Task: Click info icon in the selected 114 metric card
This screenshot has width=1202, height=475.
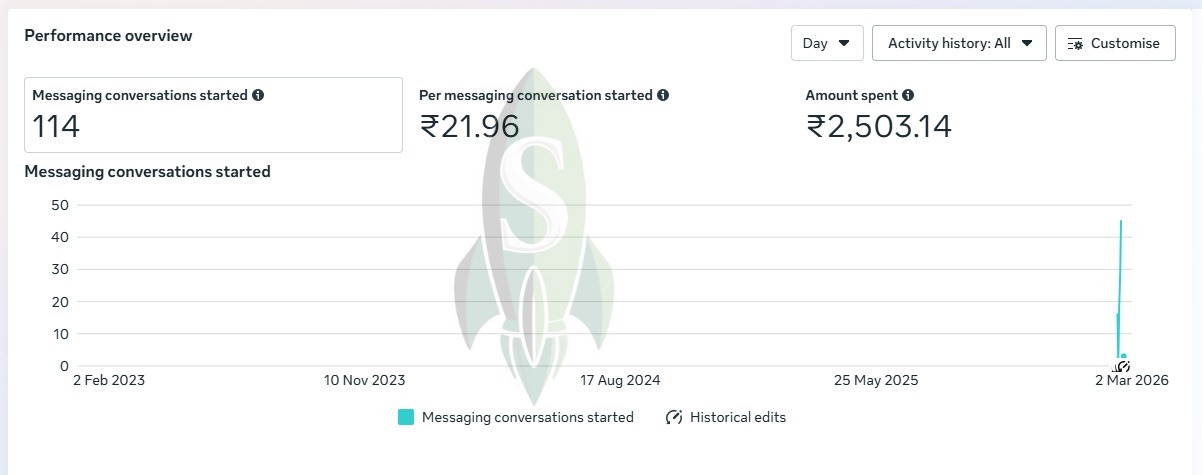Action: (258, 95)
